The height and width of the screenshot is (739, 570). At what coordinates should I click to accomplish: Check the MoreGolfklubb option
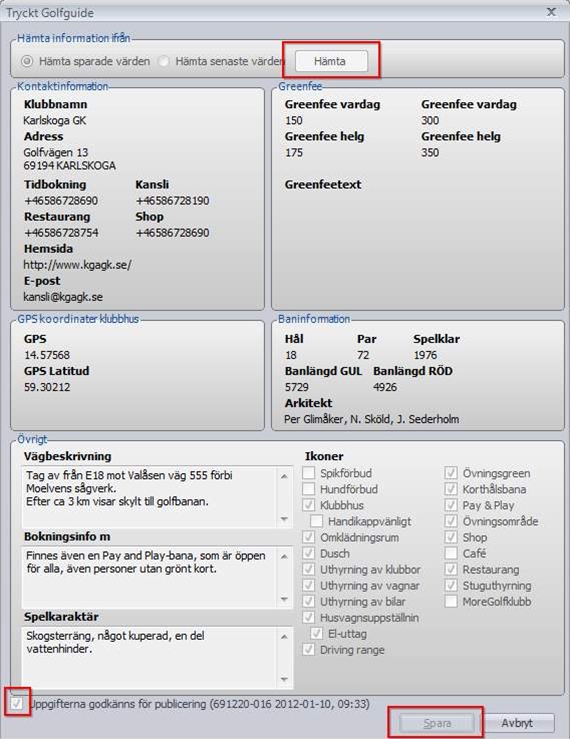[x=451, y=601]
